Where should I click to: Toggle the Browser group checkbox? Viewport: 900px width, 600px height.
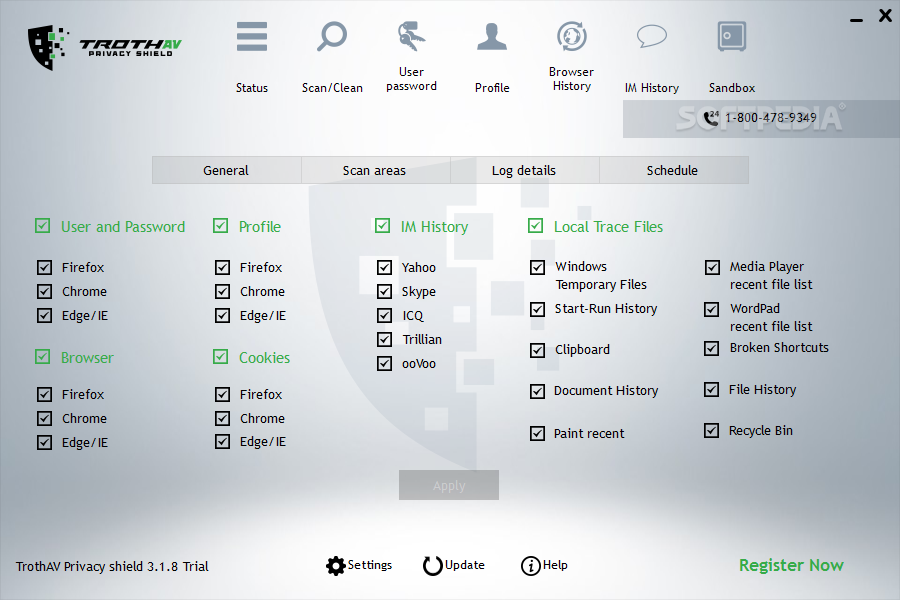[x=42, y=357]
